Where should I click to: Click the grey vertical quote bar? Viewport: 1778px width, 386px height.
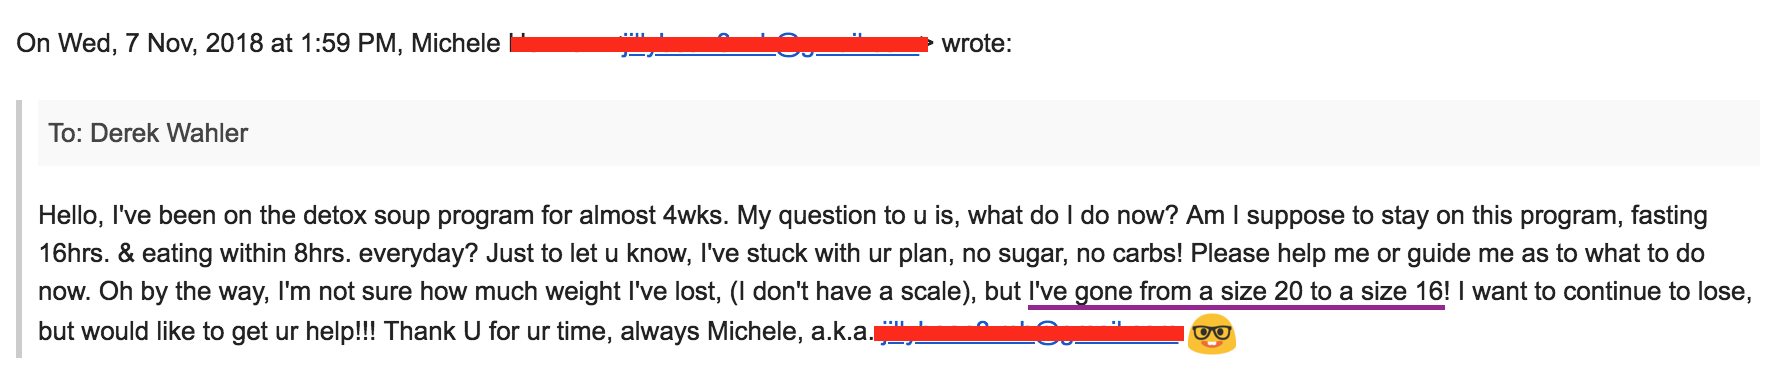pyautogui.click(x=19, y=228)
